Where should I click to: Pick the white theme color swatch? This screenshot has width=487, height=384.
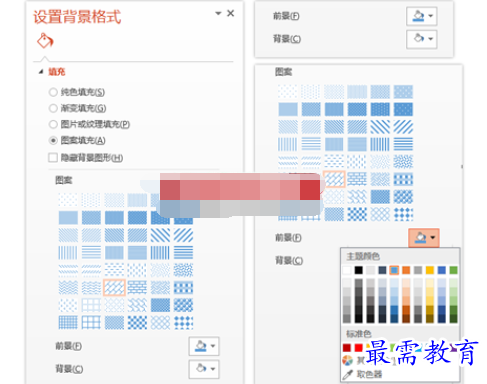pyautogui.click(x=347, y=270)
